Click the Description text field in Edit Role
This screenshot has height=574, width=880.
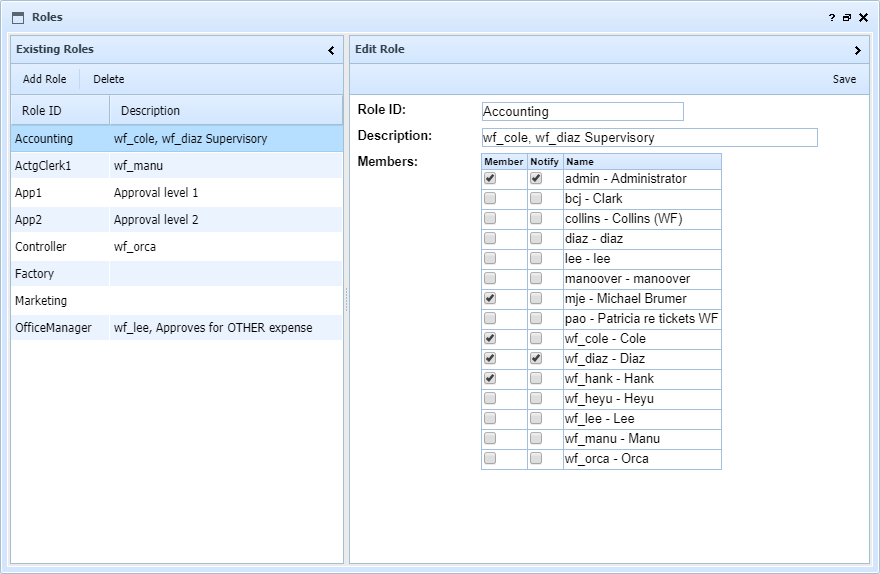click(649, 138)
